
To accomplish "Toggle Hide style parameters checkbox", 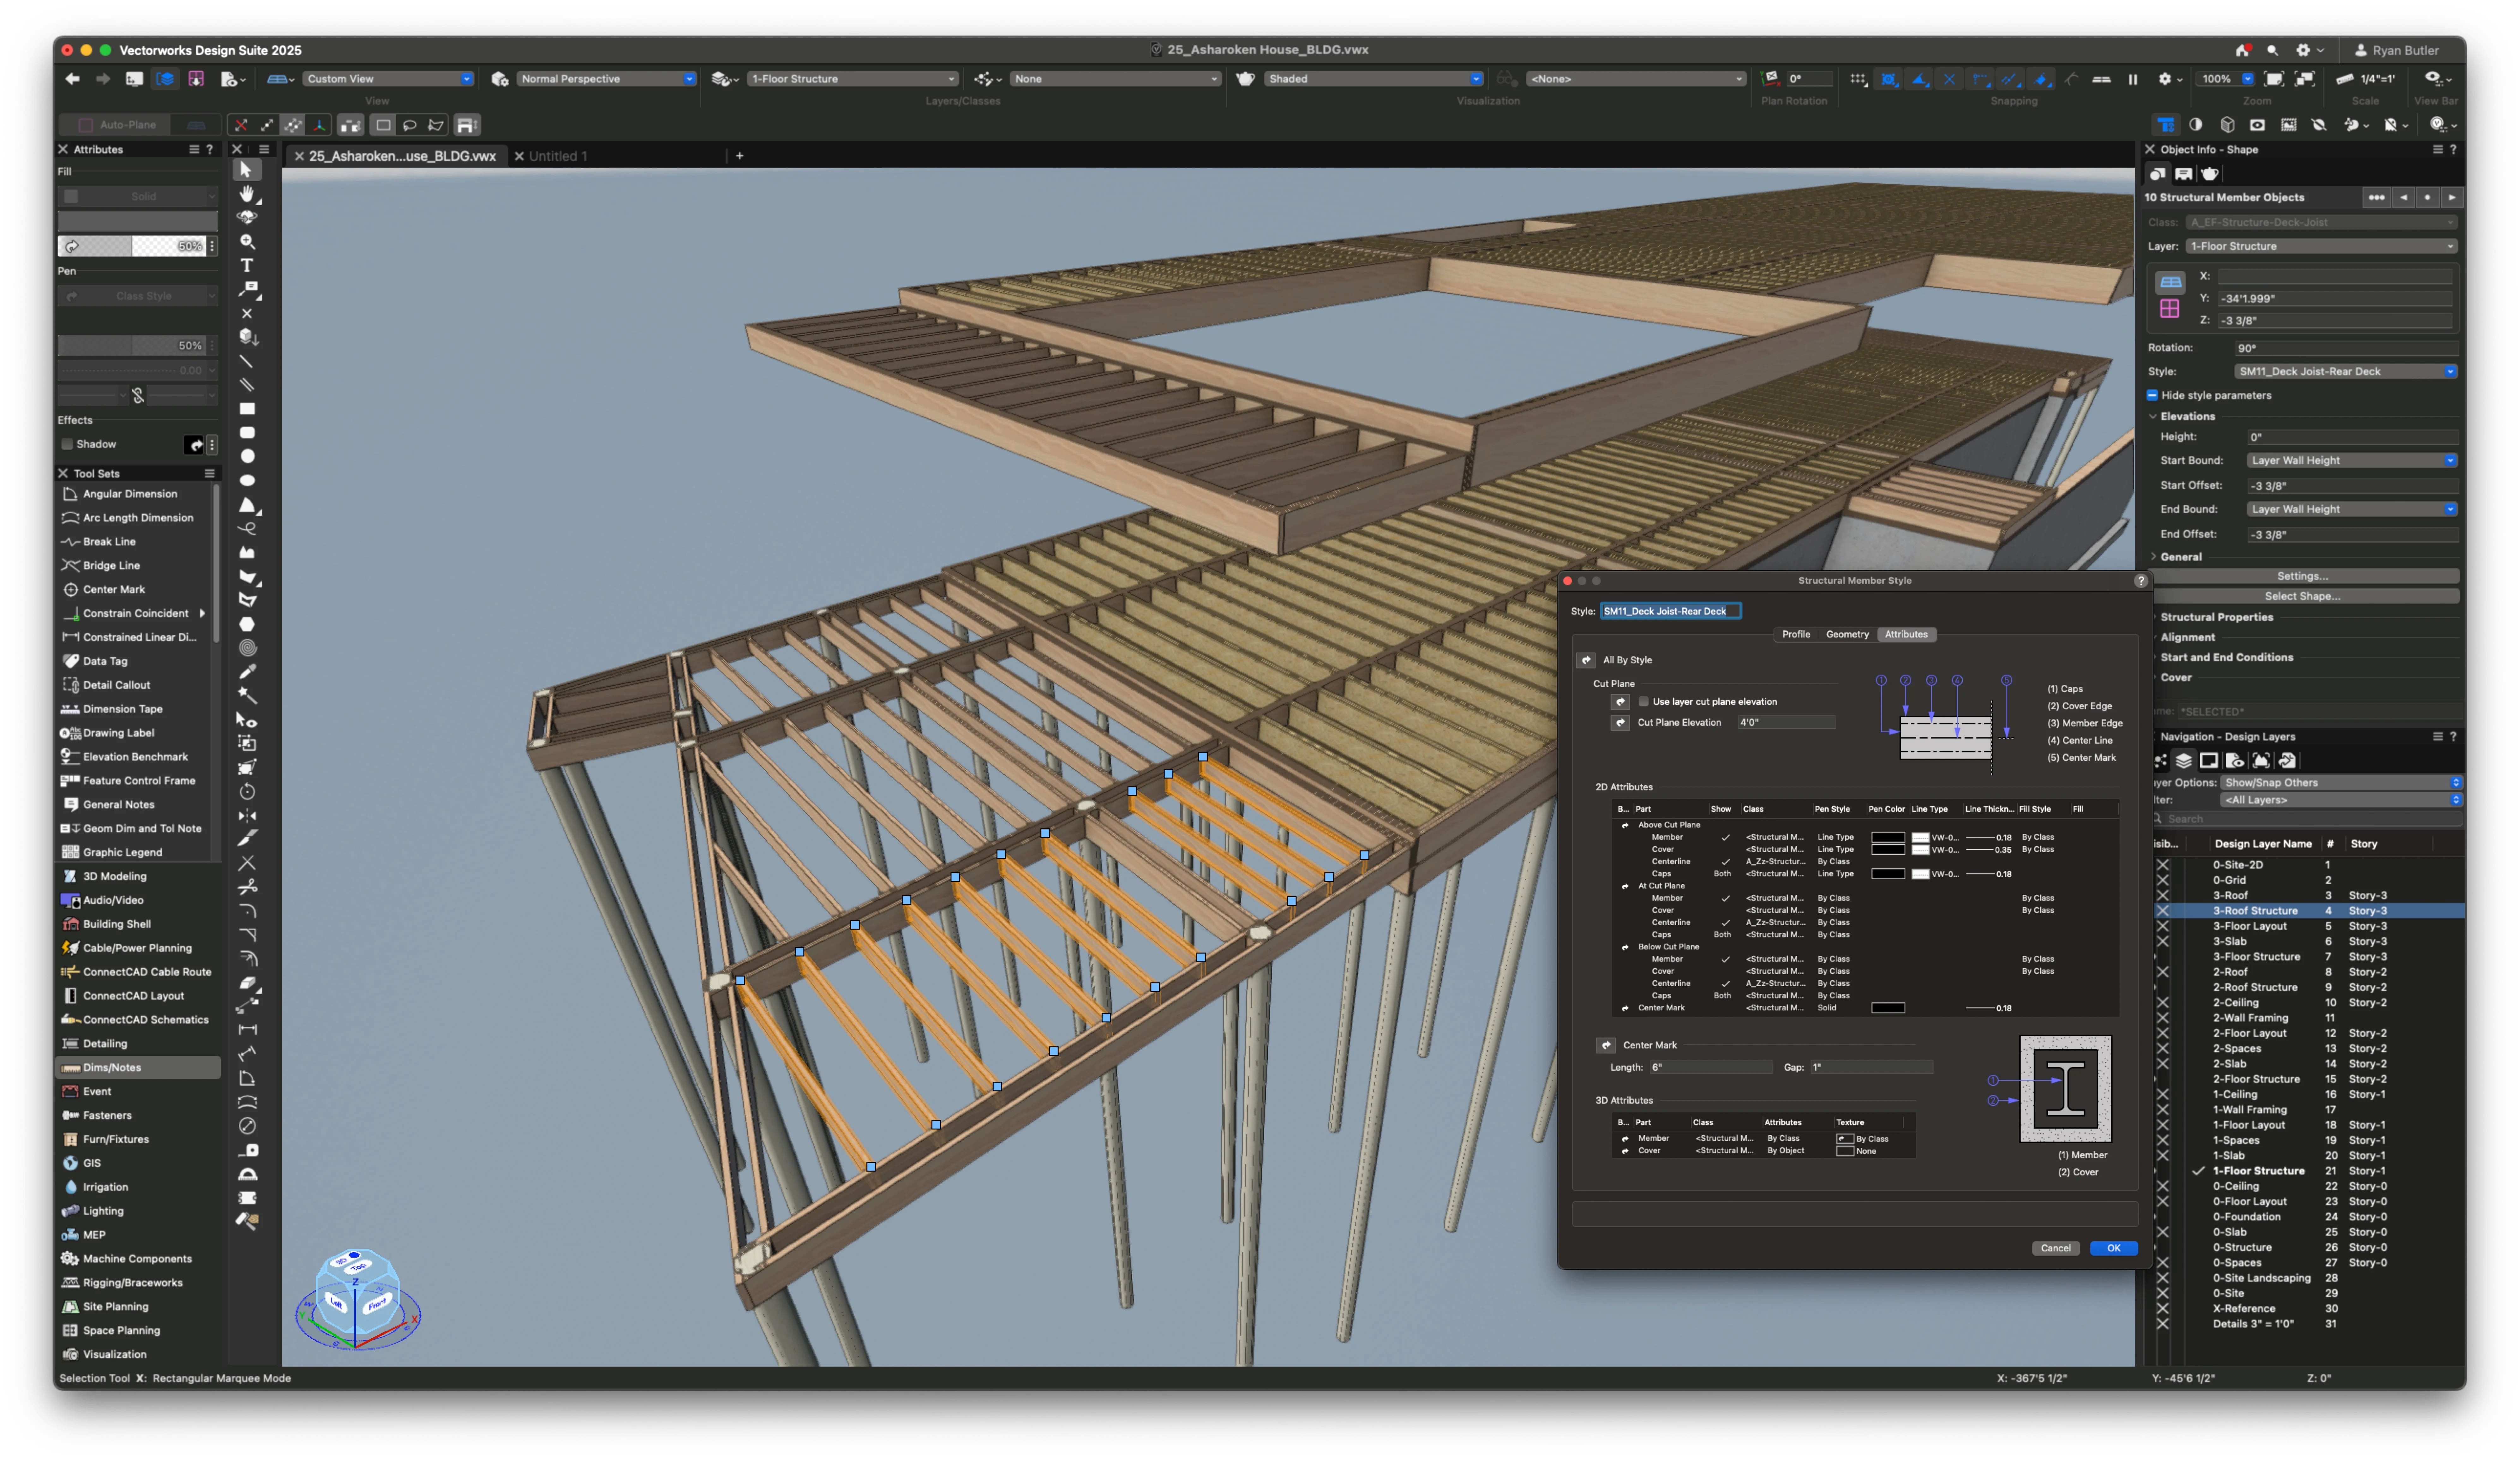I will tap(2152, 395).
